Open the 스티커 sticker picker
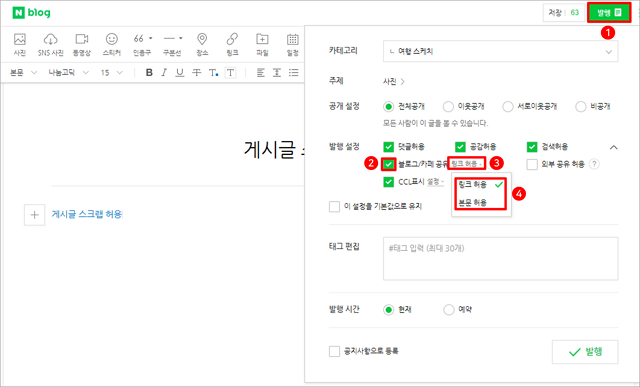Viewport: 640px width, 387px height. click(111, 44)
